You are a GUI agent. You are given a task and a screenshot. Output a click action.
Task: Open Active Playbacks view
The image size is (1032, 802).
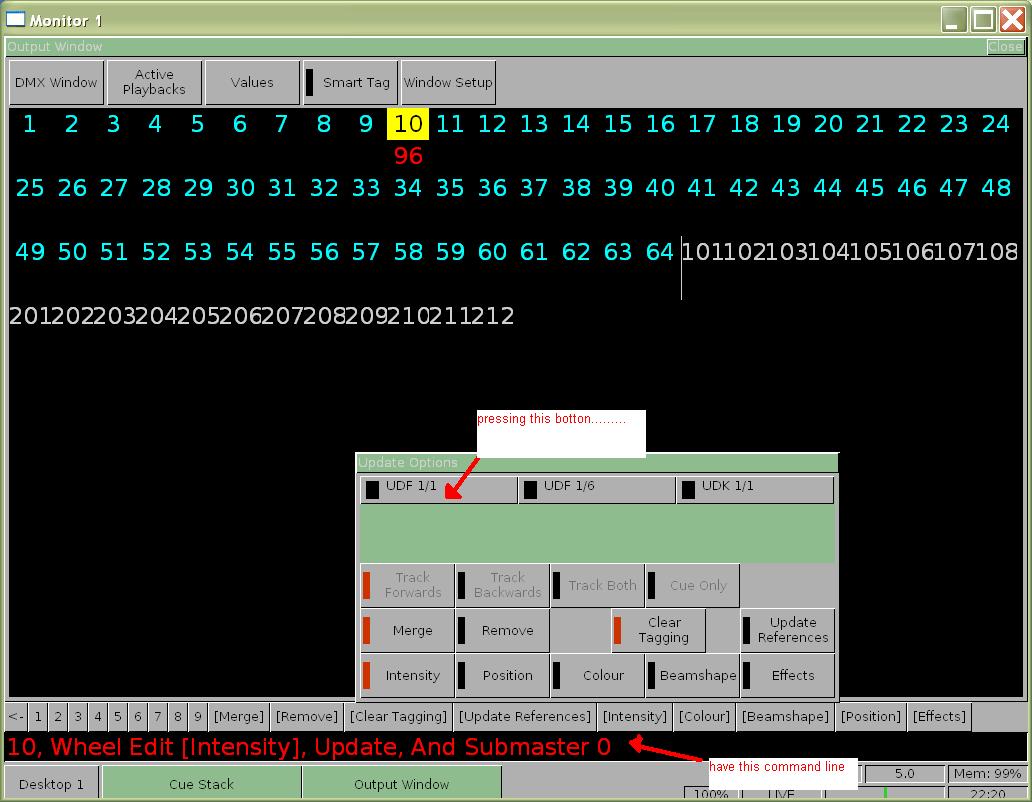click(x=154, y=82)
